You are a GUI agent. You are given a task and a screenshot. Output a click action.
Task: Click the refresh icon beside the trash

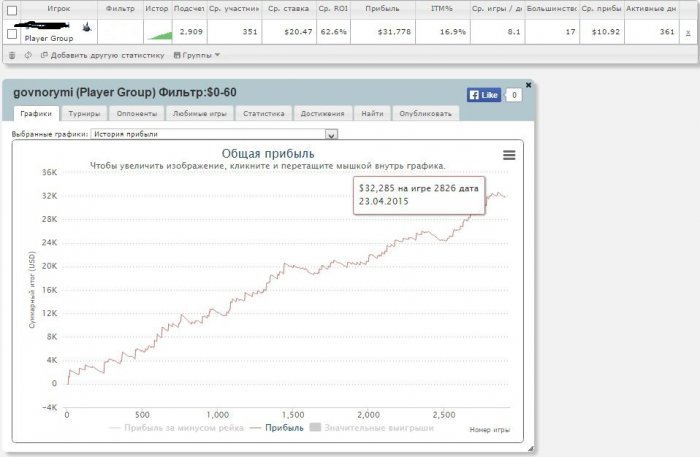(28, 55)
